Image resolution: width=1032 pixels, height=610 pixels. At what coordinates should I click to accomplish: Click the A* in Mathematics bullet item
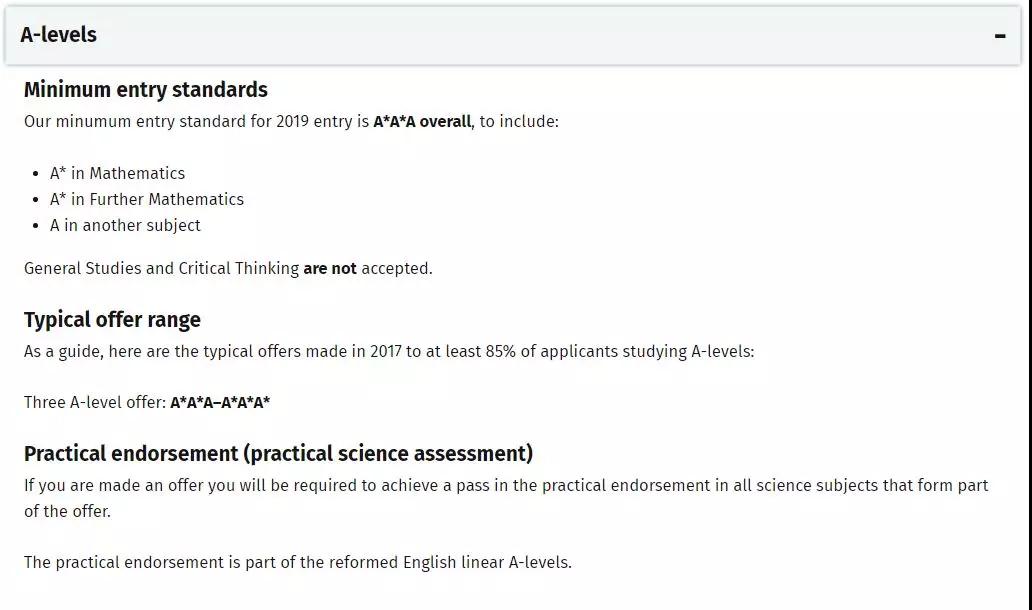[117, 173]
